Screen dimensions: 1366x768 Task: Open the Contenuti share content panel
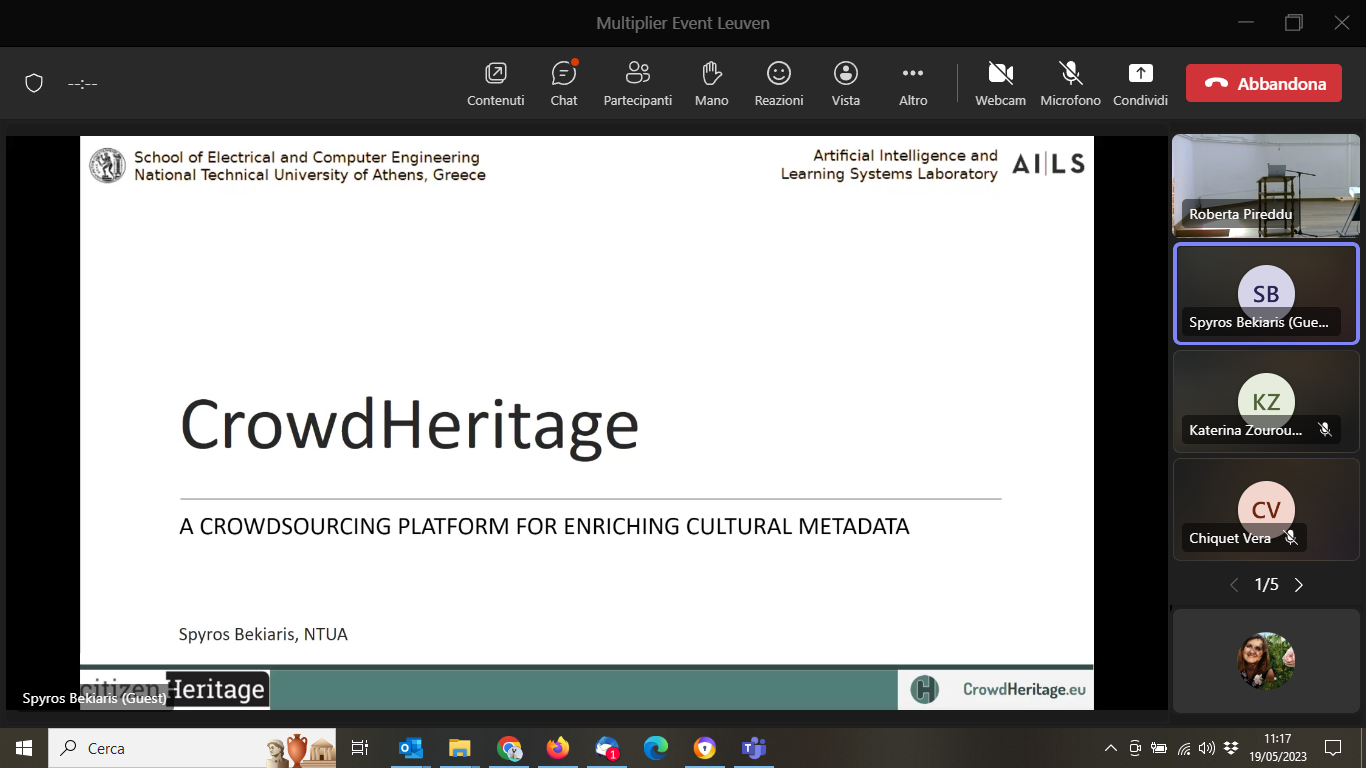tap(496, 84)
